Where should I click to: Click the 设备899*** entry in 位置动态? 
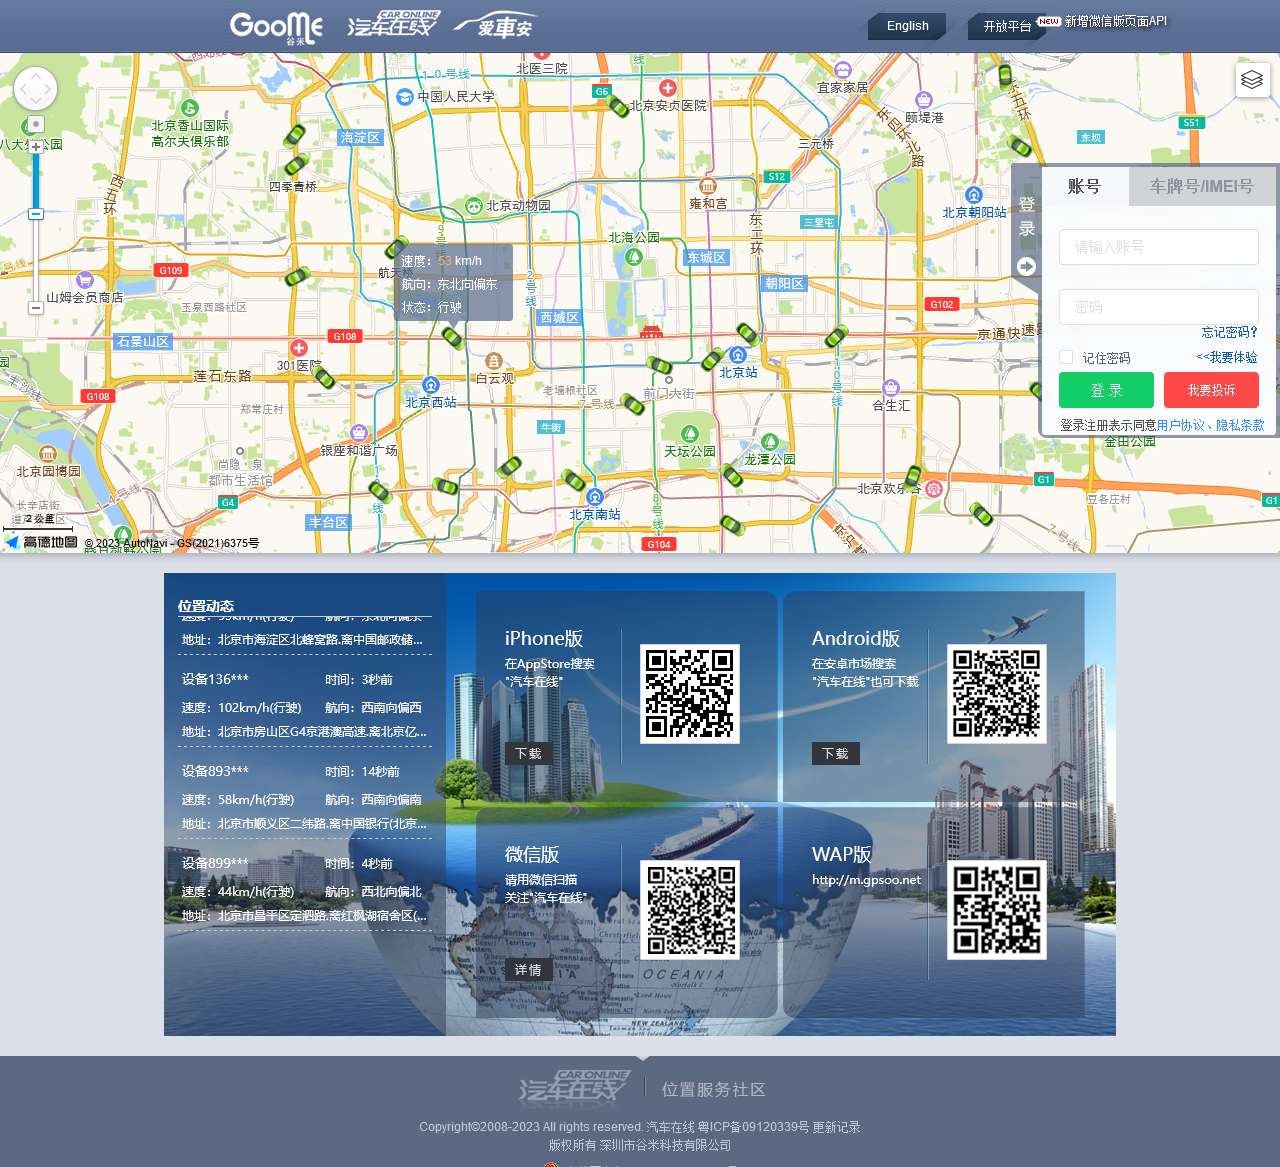click(x=305, y=889)
